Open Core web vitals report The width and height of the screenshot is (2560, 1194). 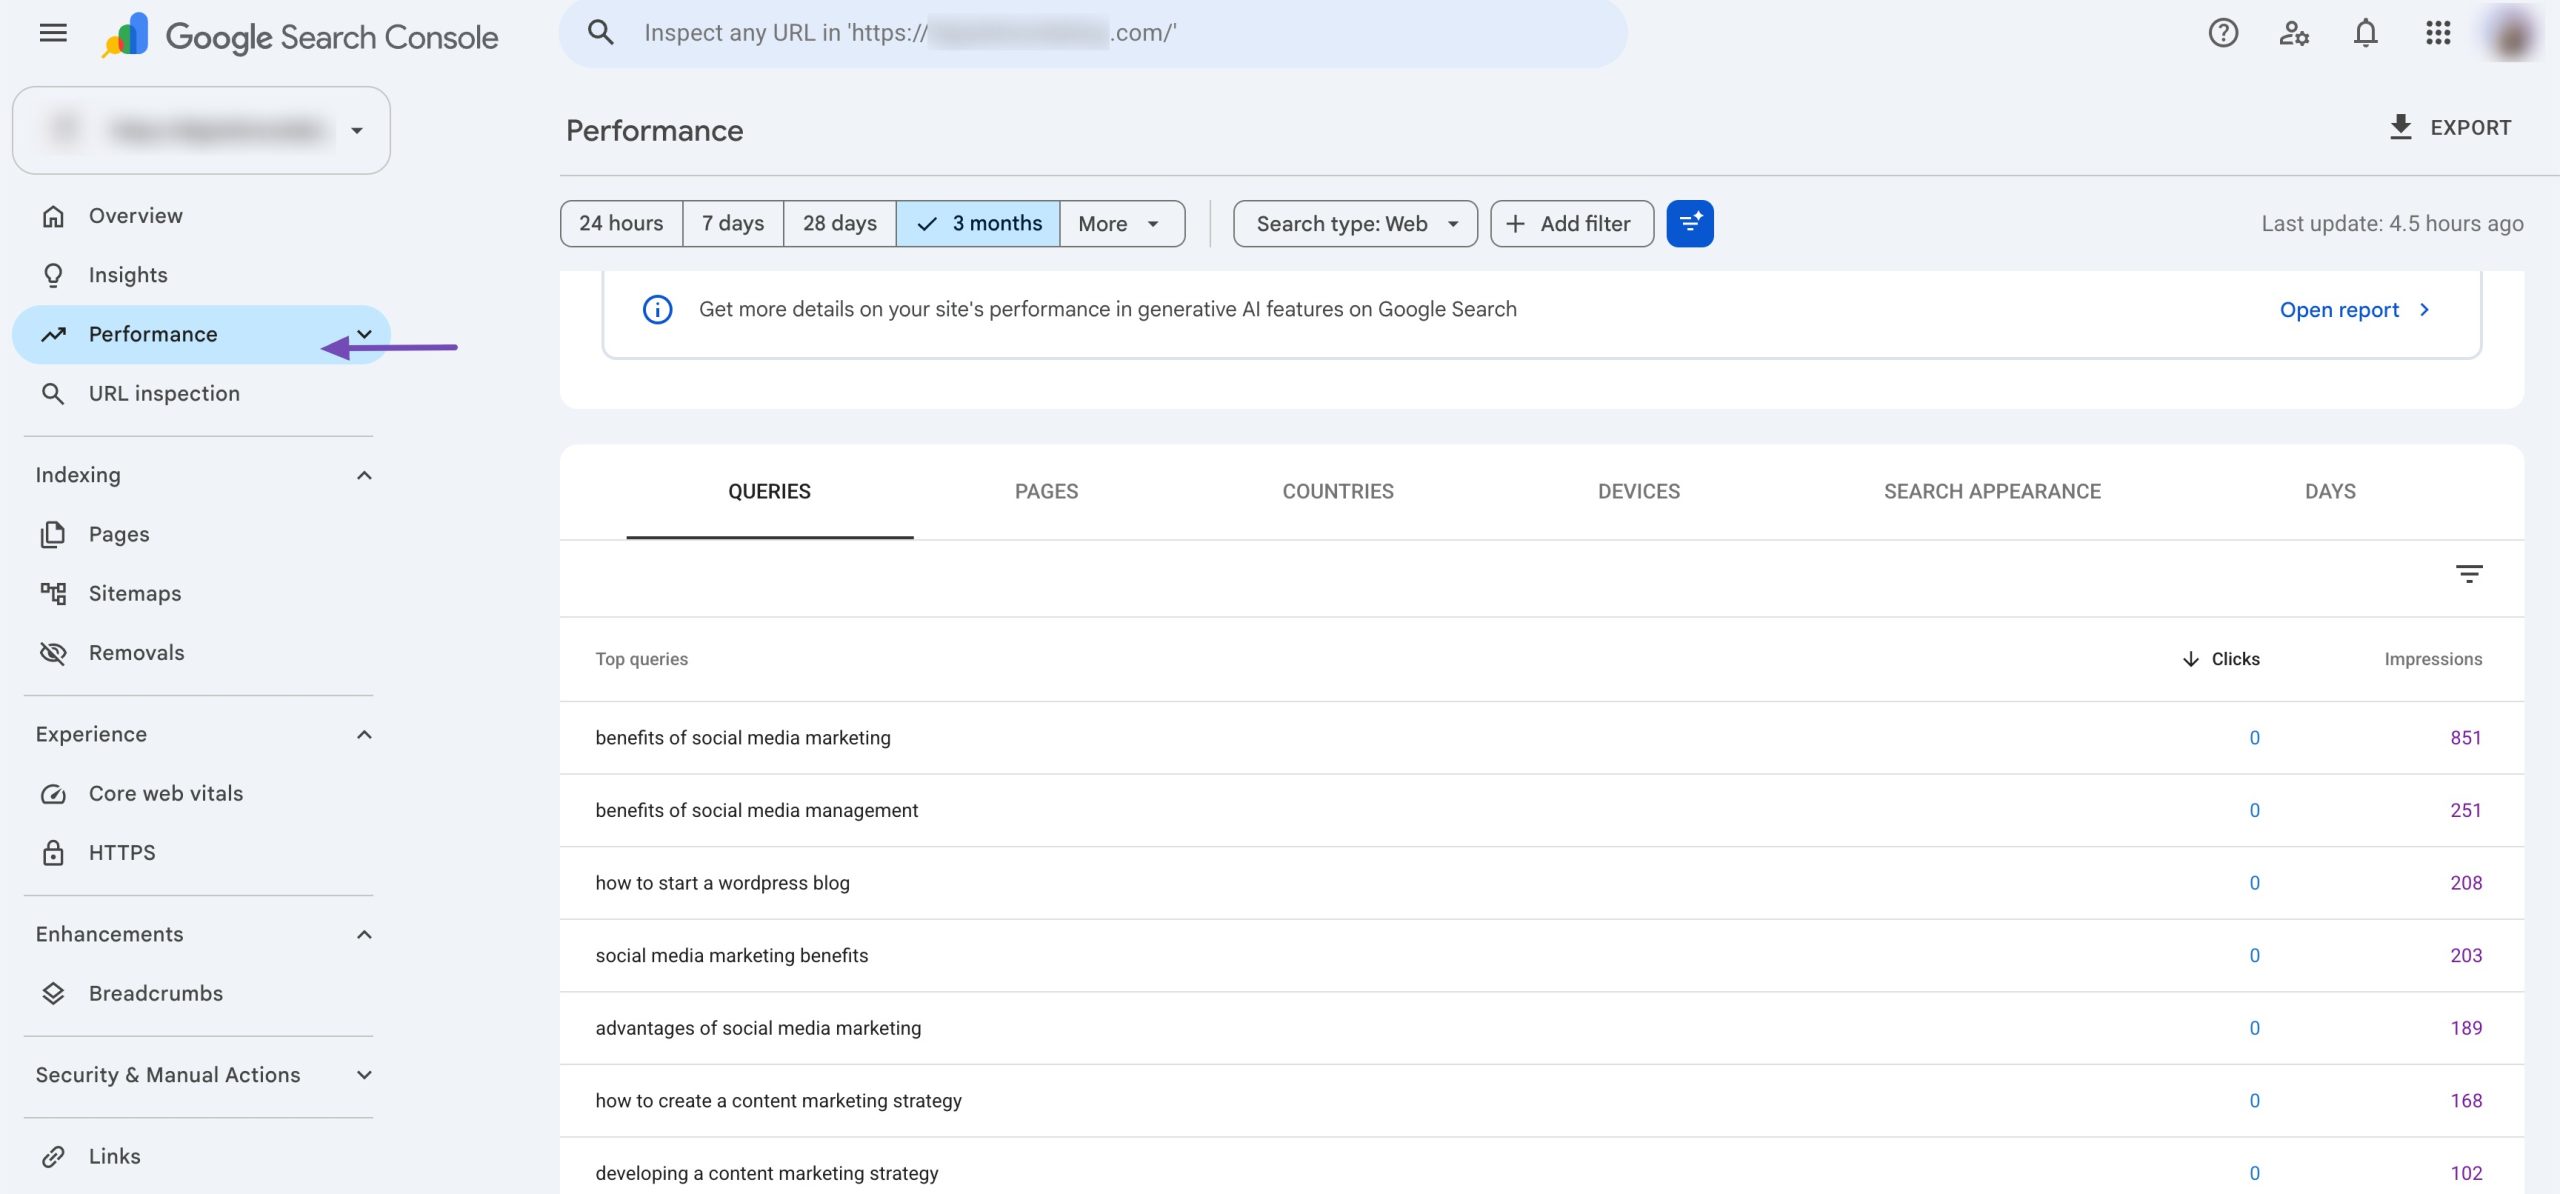coord(201,794)
